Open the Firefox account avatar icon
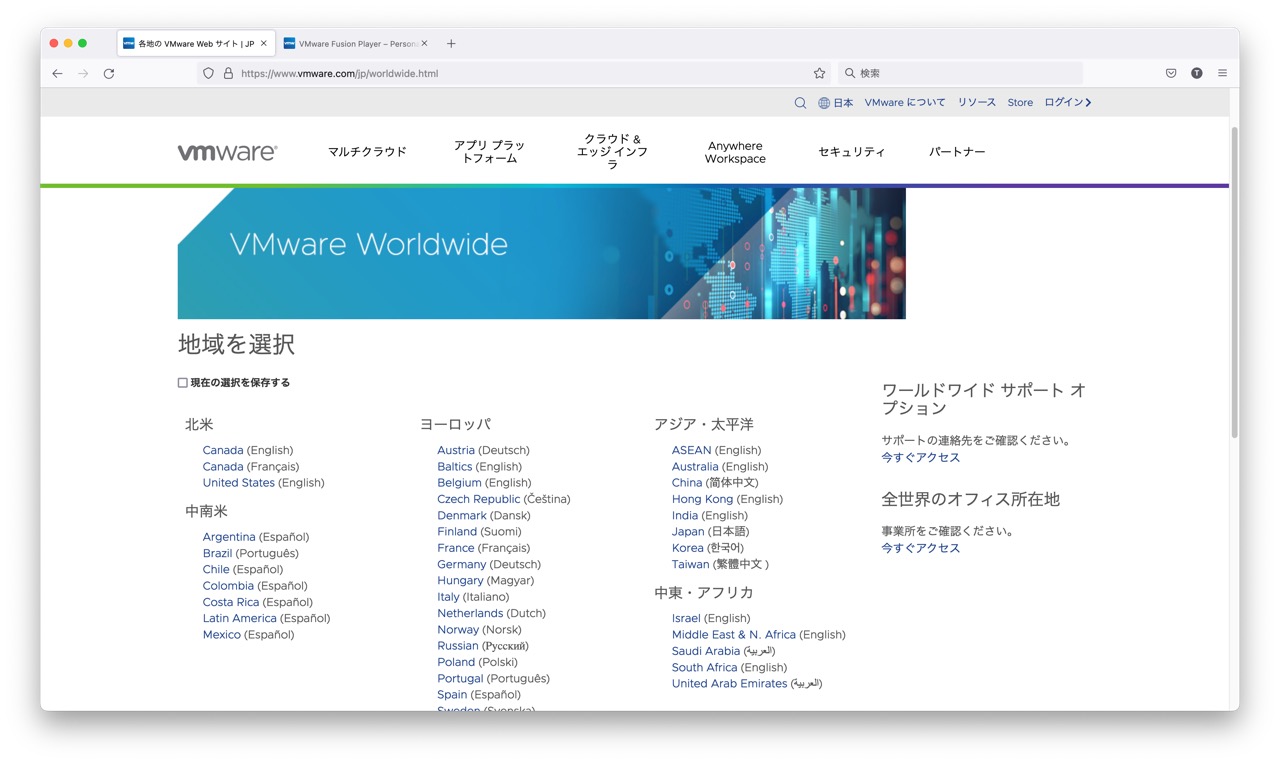Image resolution: width=1280 pixels, height=764 pixels. coord(1196,73)
